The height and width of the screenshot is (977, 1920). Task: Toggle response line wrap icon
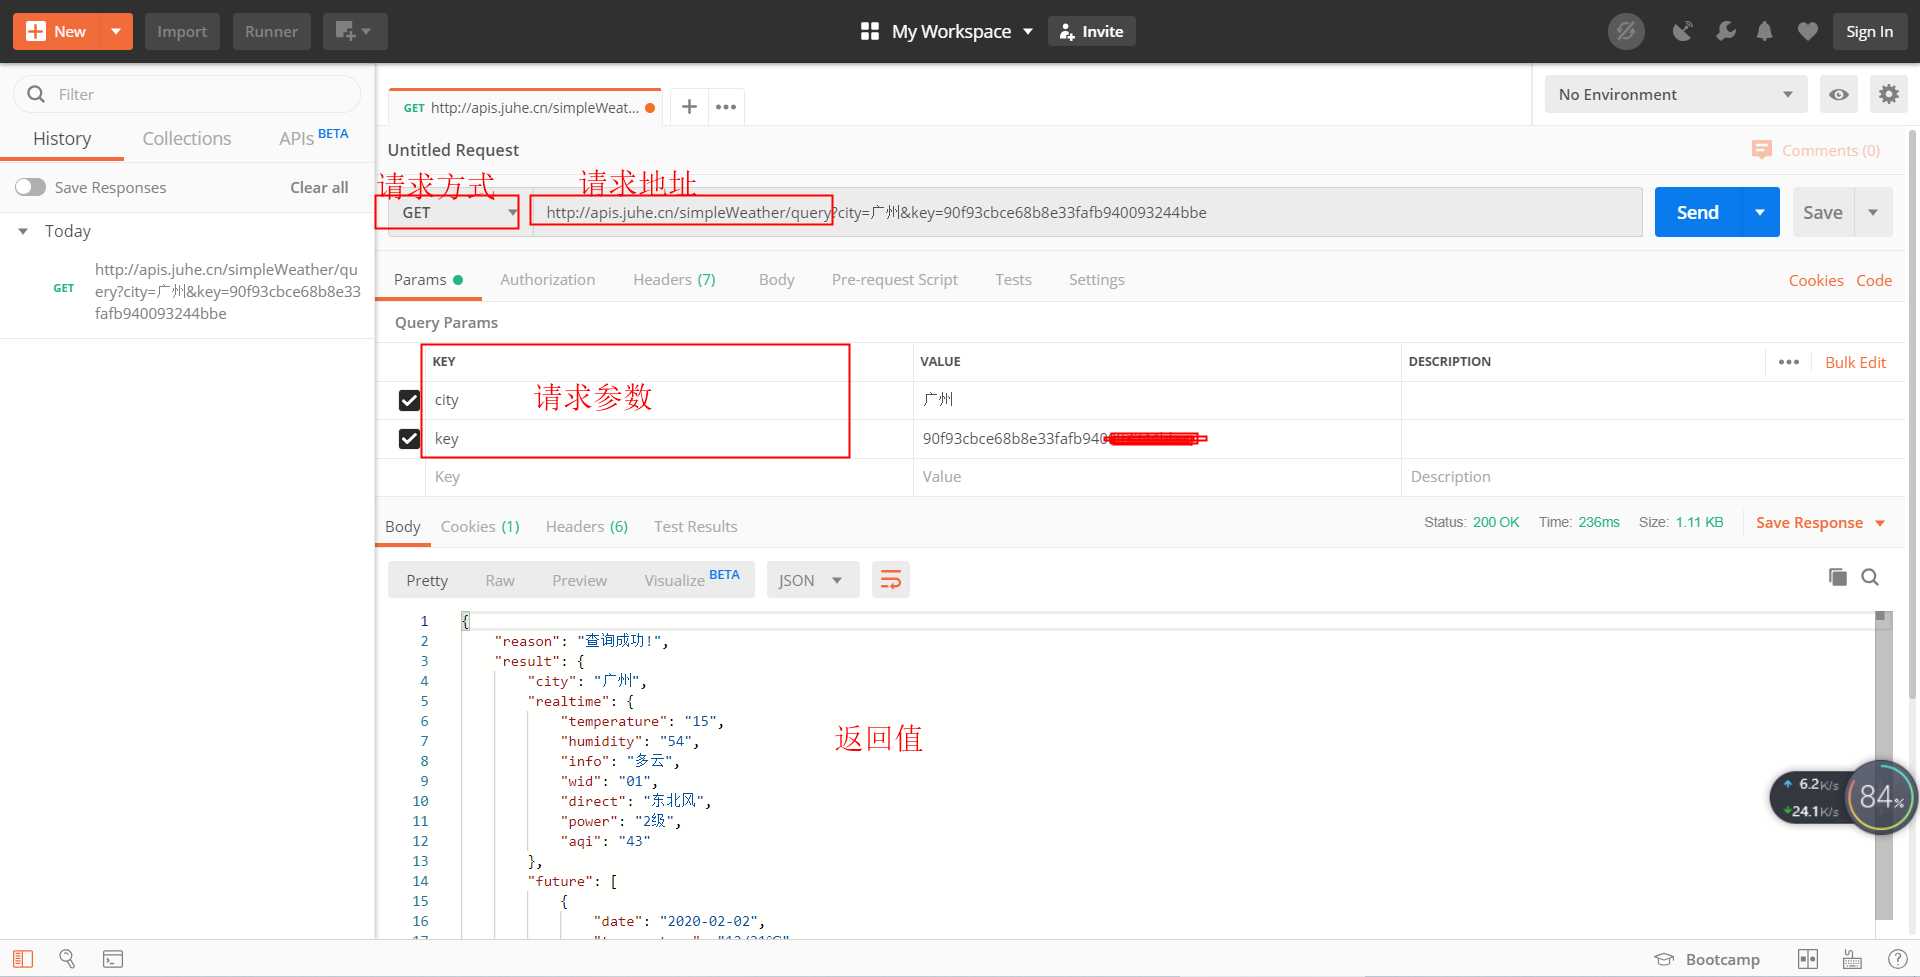(x=890, y=580)
